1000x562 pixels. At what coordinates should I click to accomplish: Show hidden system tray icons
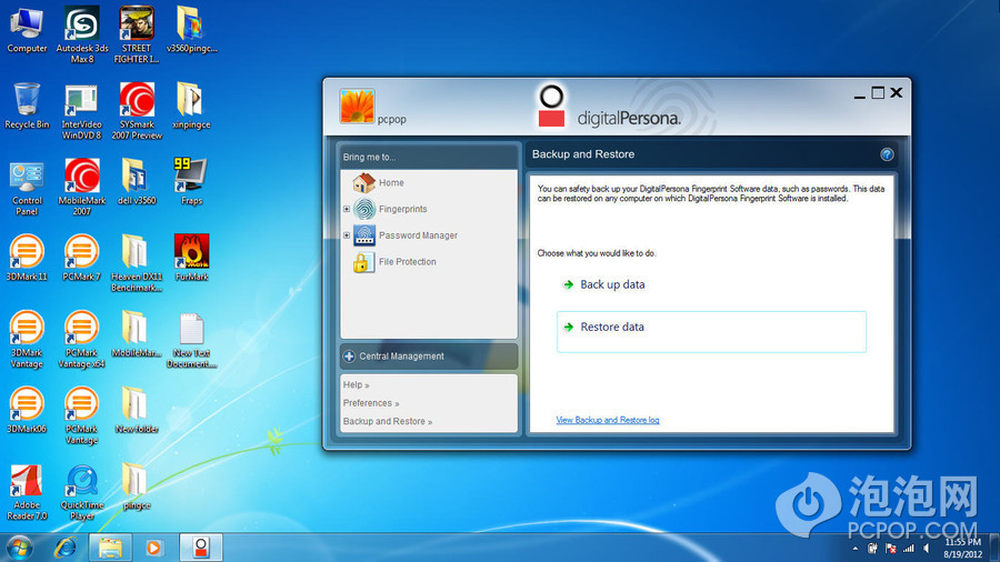click(855, 549)
